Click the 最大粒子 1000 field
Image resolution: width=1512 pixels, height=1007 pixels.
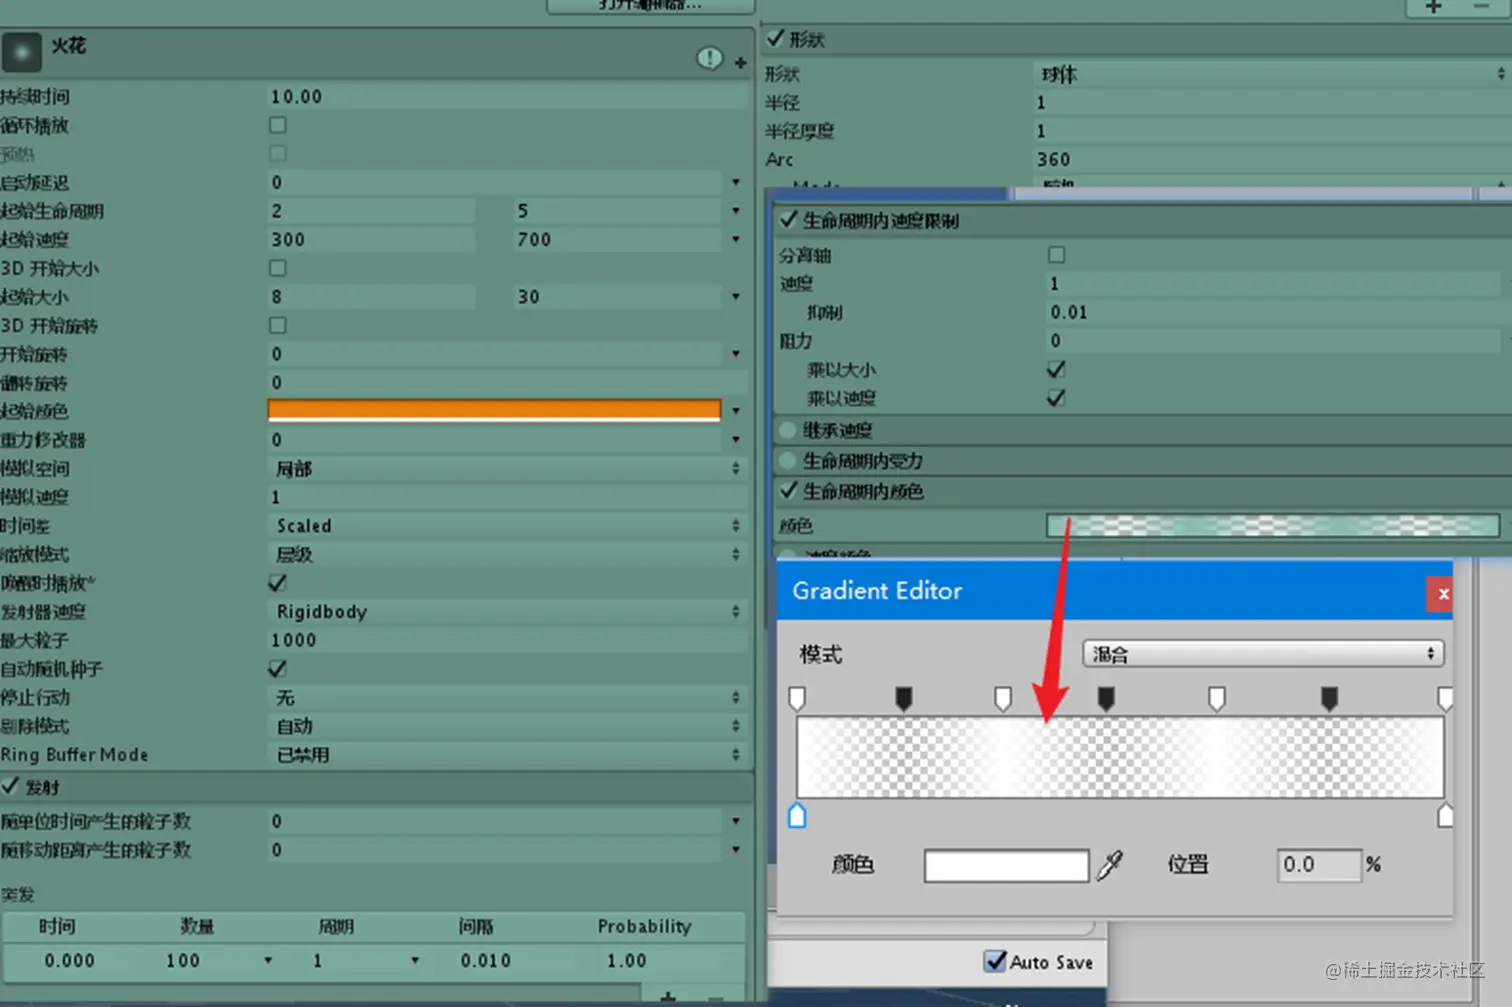coord(508,640)
